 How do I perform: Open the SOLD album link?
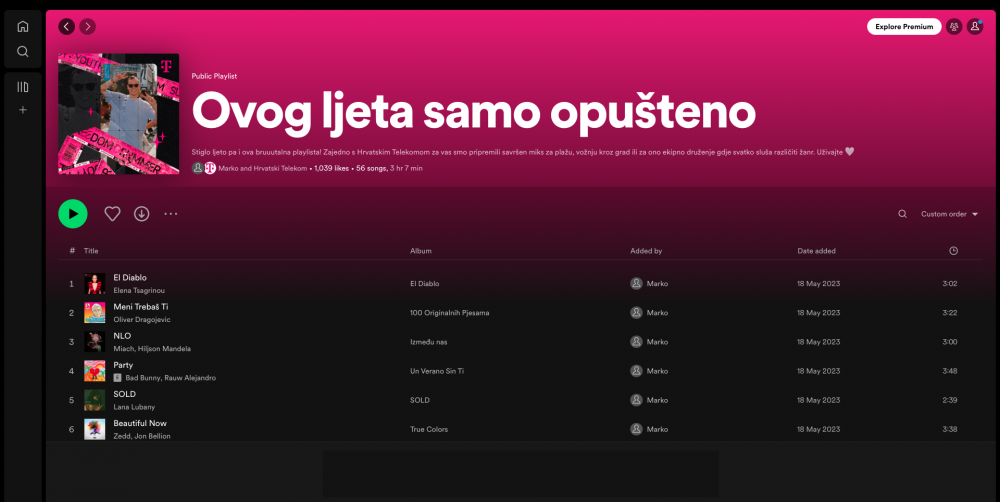(420, 400)
